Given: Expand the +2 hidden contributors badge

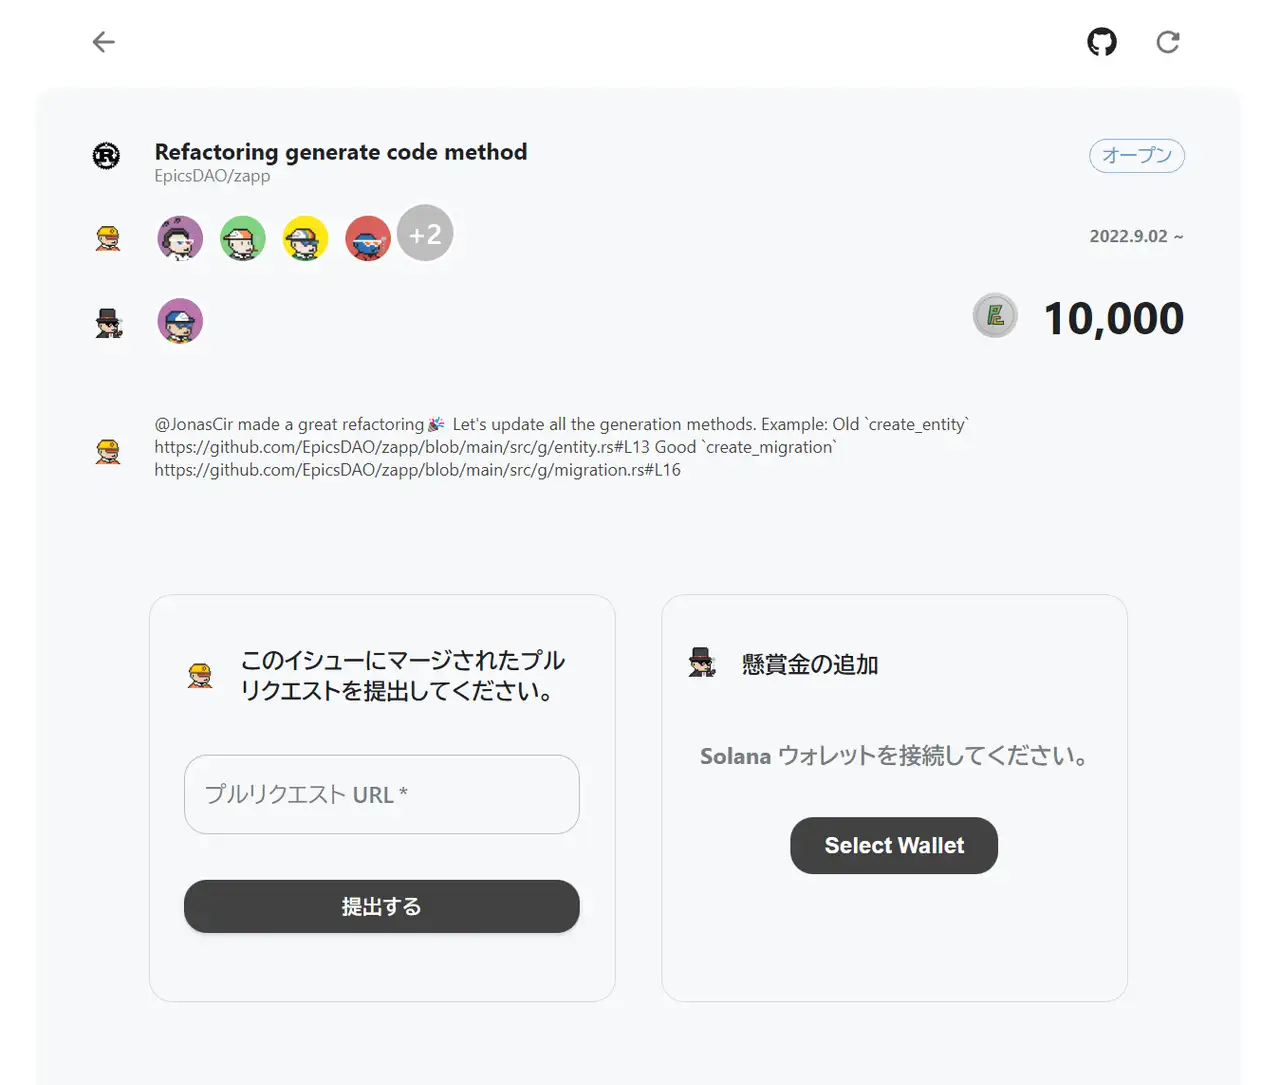Looking at the screenshot, I should coord(425,233).
